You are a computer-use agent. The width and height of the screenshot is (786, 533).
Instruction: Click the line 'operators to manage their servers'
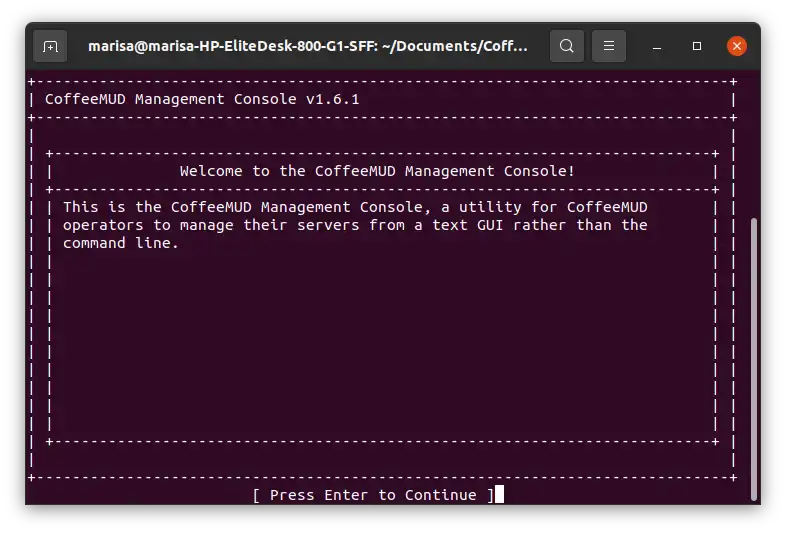[x=355, y=225]
